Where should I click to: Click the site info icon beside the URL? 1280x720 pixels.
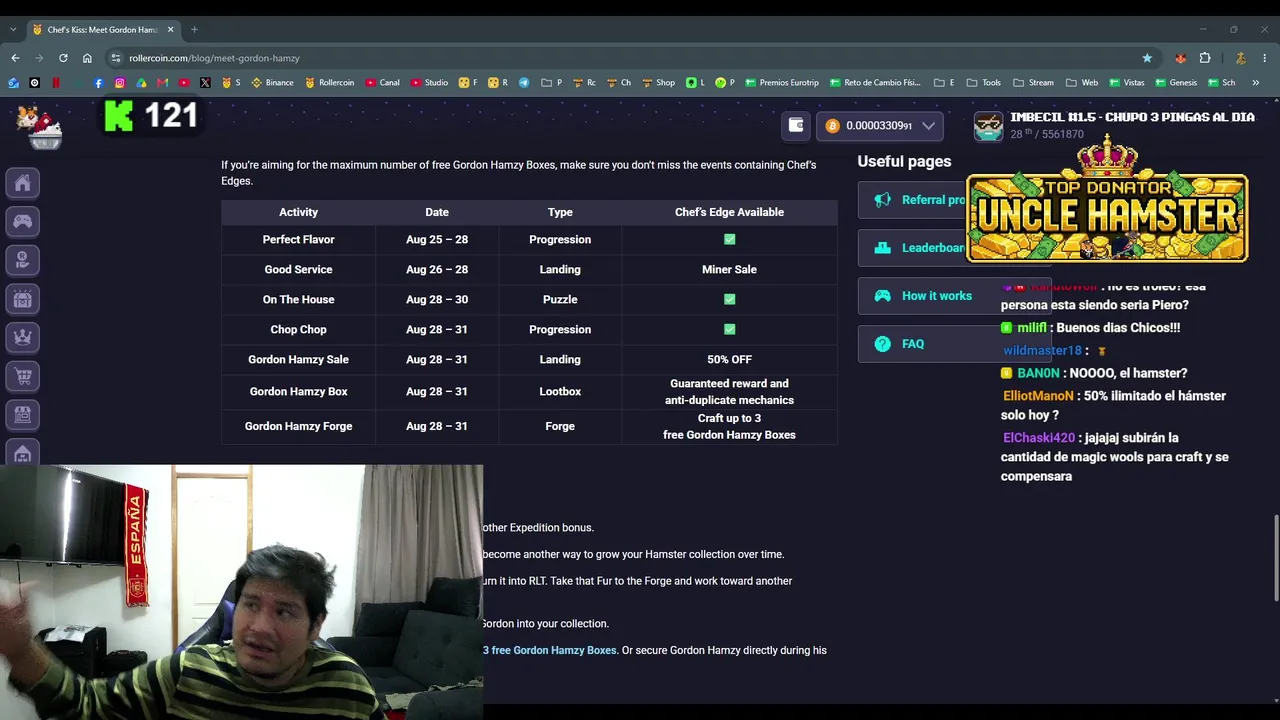click(116, 58)
